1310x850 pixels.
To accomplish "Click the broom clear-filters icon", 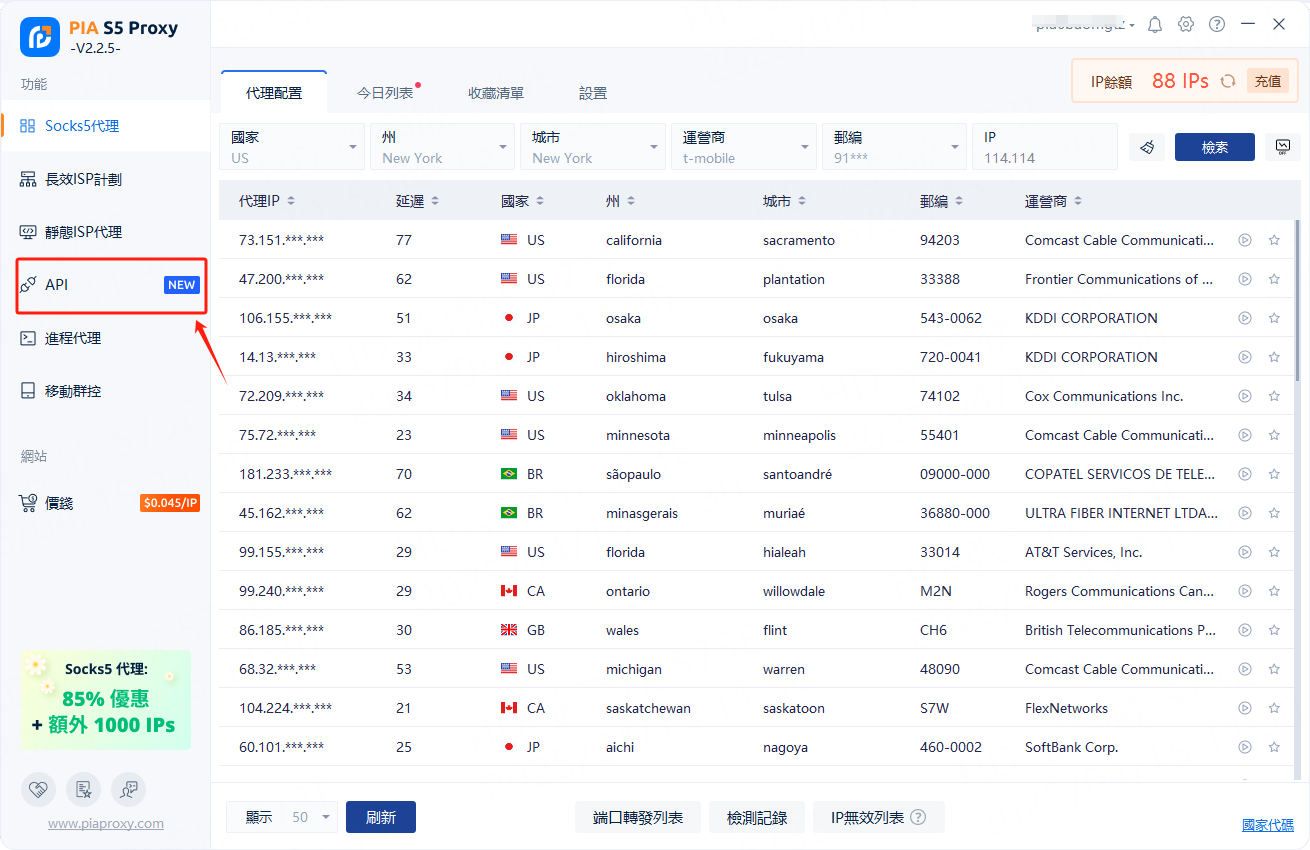I will pyautogui.click(x=1147, y=147).
